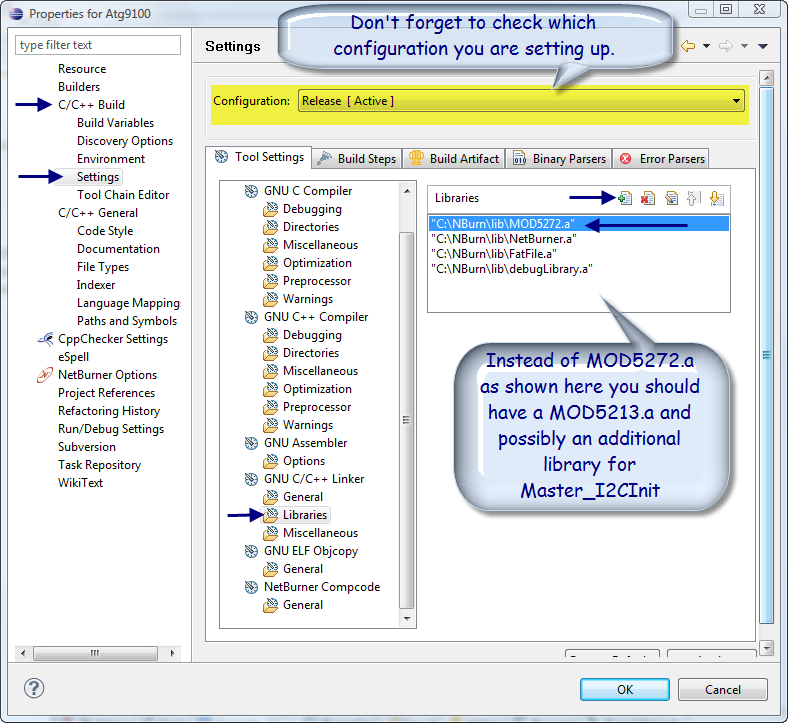
Task: Click the GNU ELF Objcopy tool icon
Action: coord(251,551)
